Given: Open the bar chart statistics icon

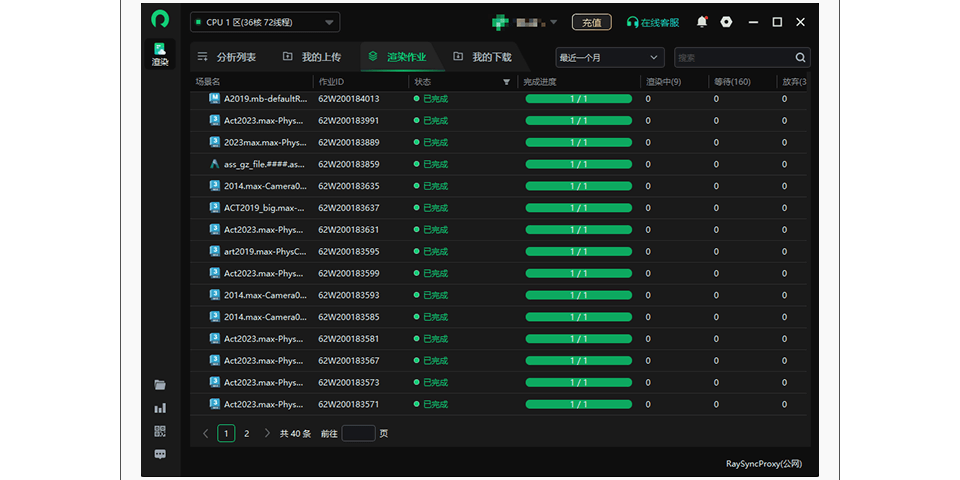Looking at the screenshot, I should 160,408.
